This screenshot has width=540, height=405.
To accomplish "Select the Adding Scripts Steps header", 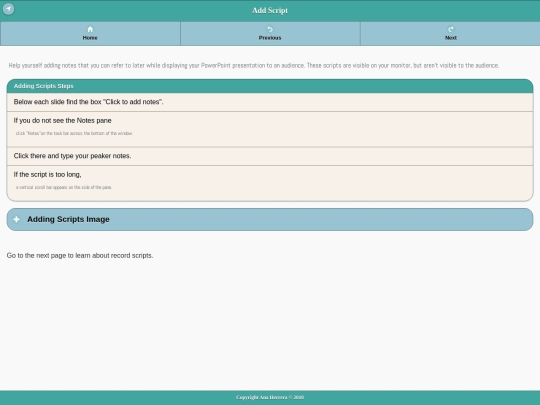I will (x=270, y=86).
